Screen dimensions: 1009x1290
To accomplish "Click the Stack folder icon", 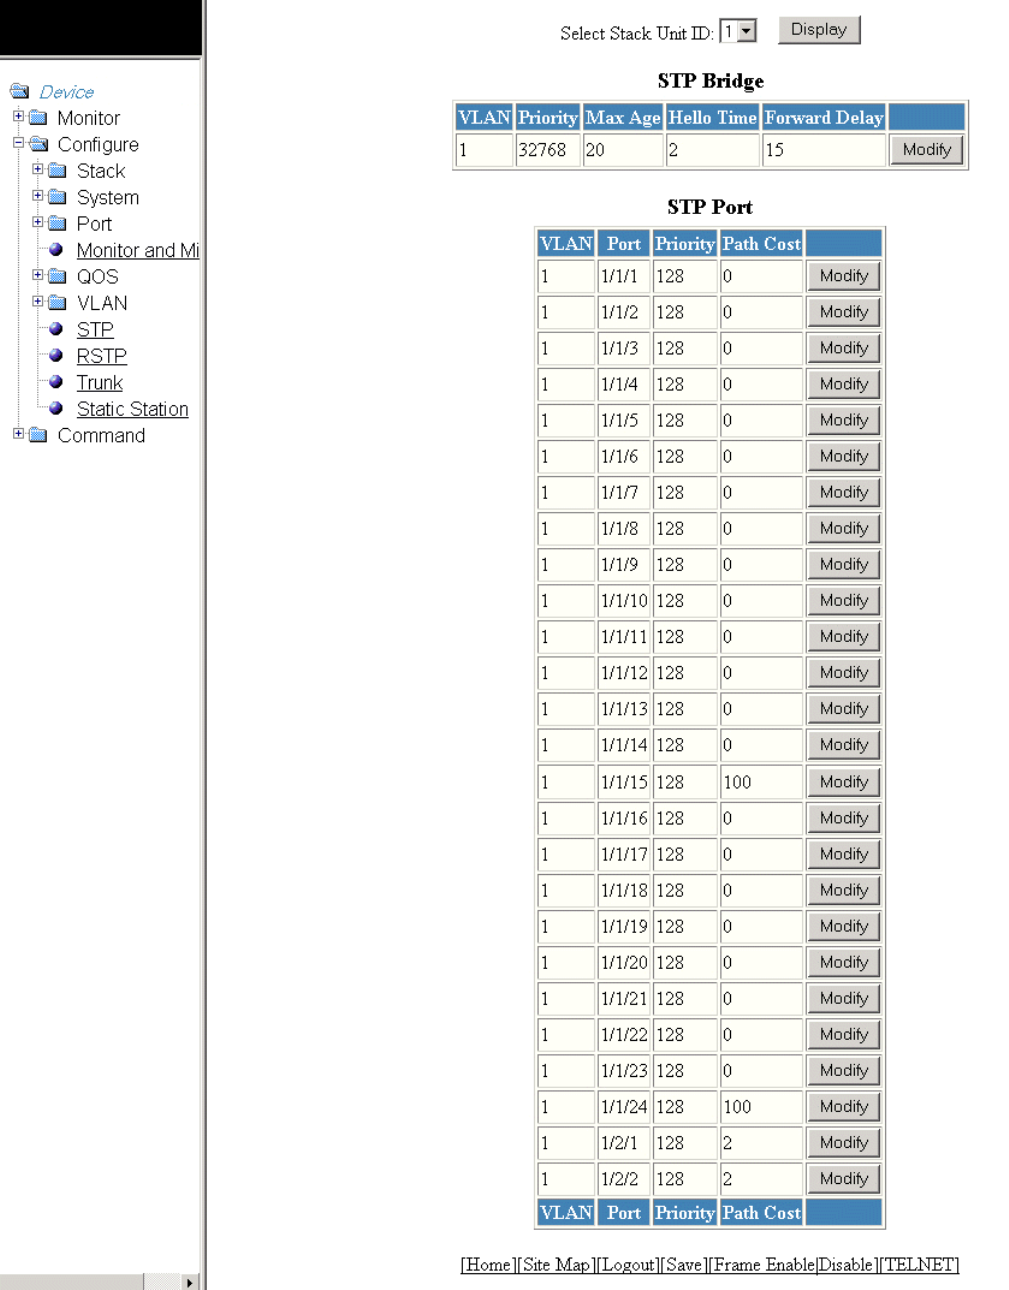I will 58,170.
